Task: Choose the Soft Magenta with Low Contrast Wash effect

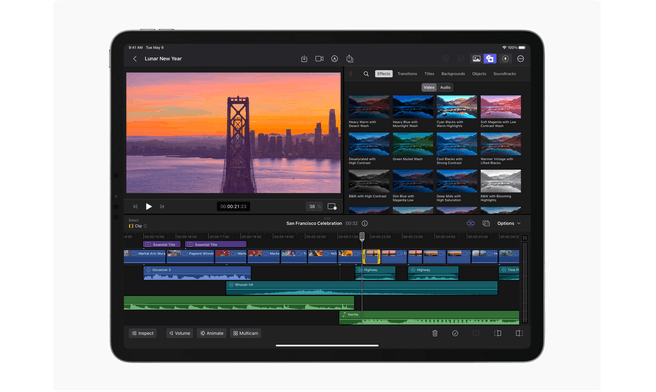Action: (501, 111)
